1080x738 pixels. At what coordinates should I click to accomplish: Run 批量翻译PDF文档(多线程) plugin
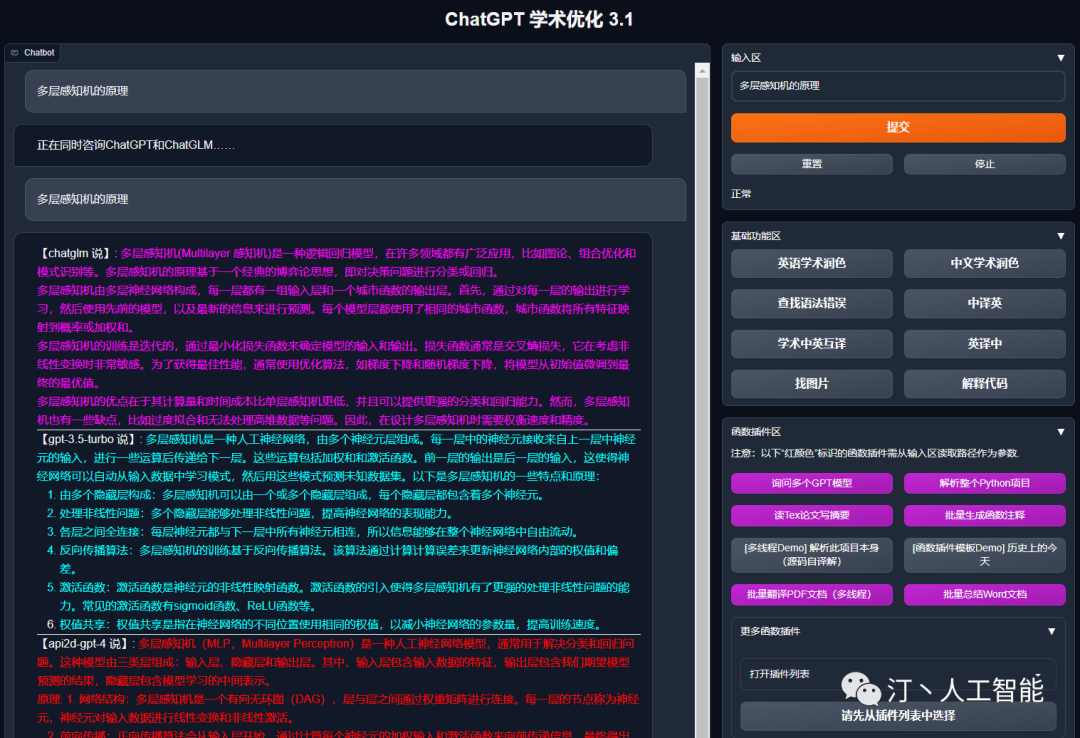click(811, 595)
